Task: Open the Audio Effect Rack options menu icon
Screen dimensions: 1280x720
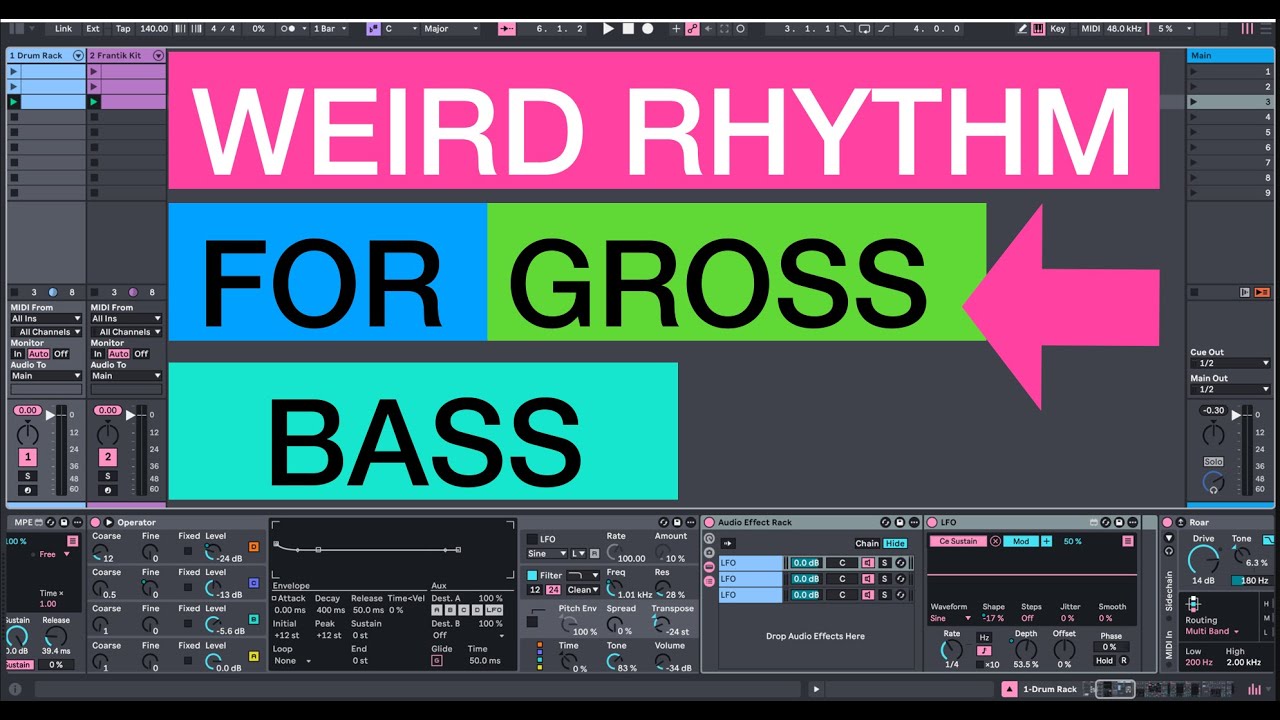Action: pos(914,522)
